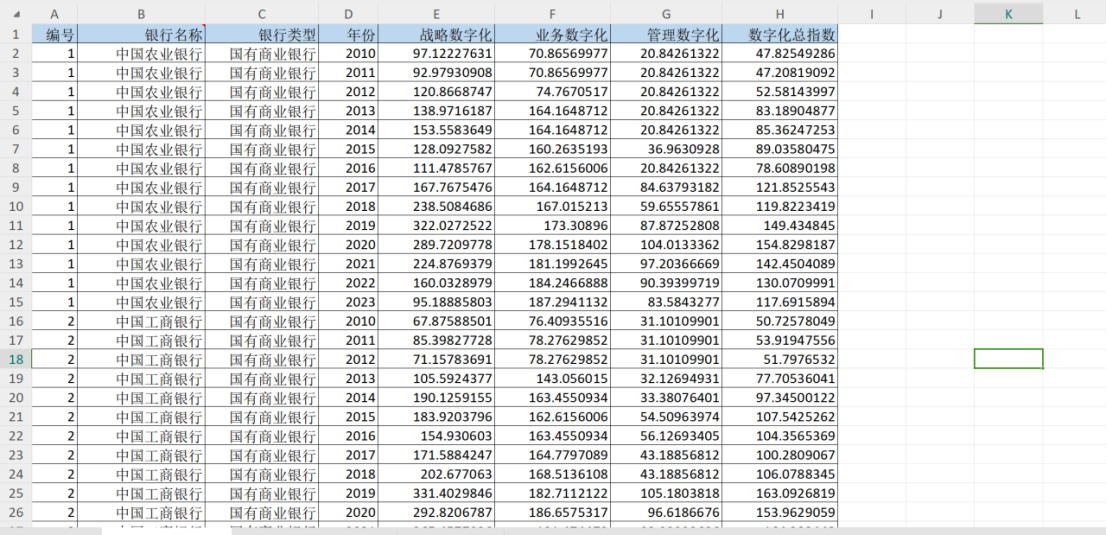This screenshot has height=535, width=1107.
Task: Select cell with value 104.0133362
Action: pyautogui.click(x=666, y=244)
